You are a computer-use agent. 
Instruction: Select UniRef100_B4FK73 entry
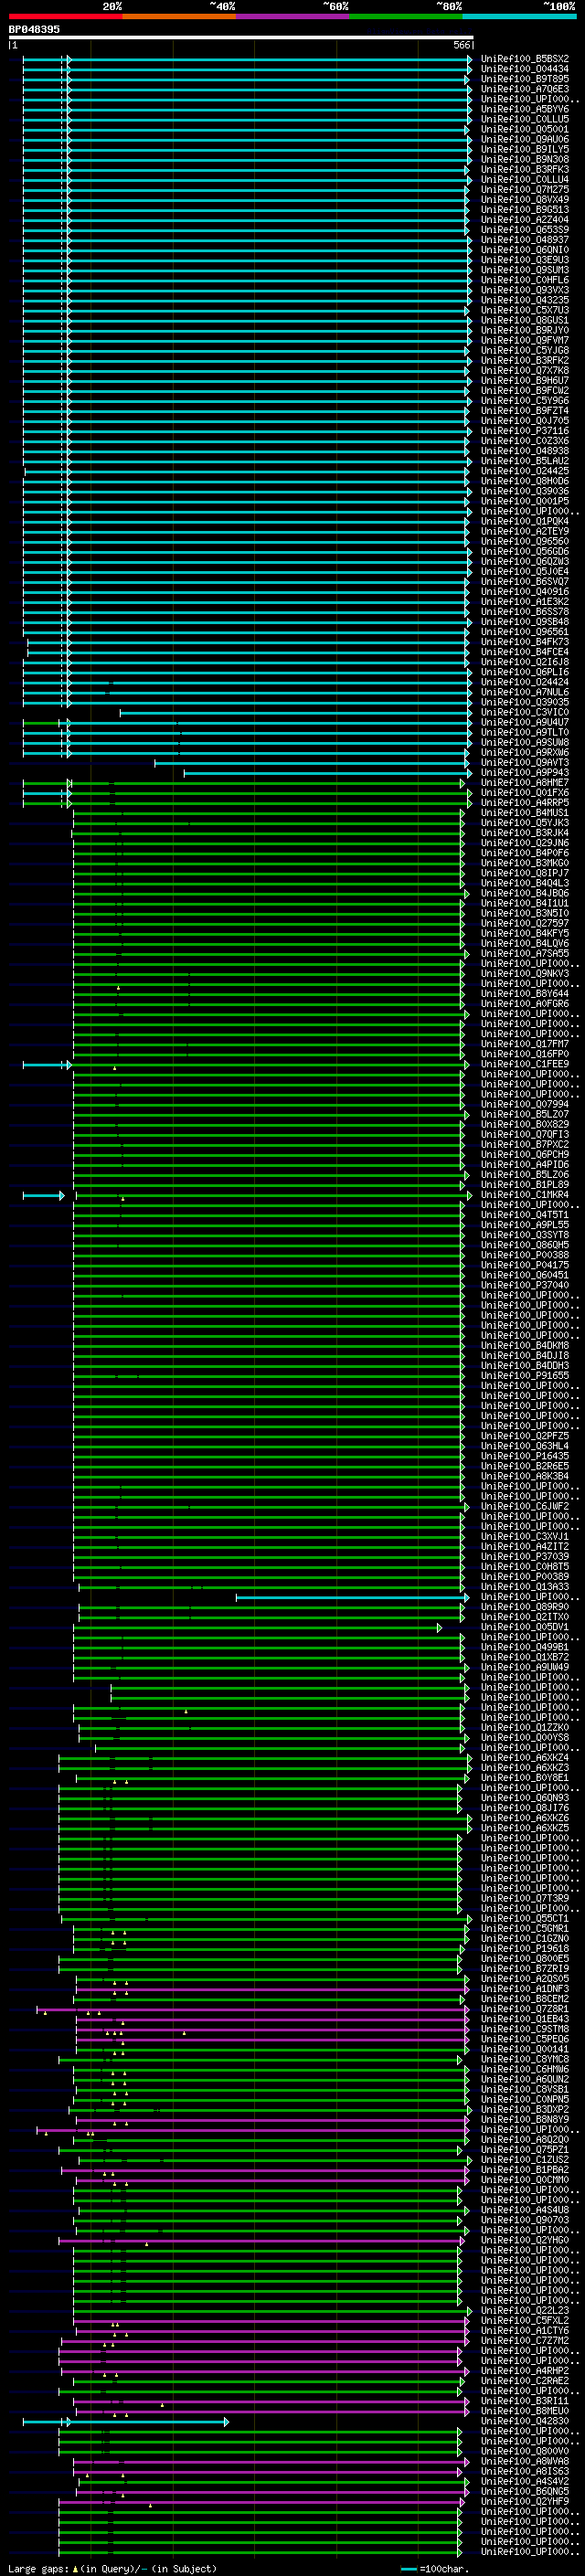click(525, 642)
